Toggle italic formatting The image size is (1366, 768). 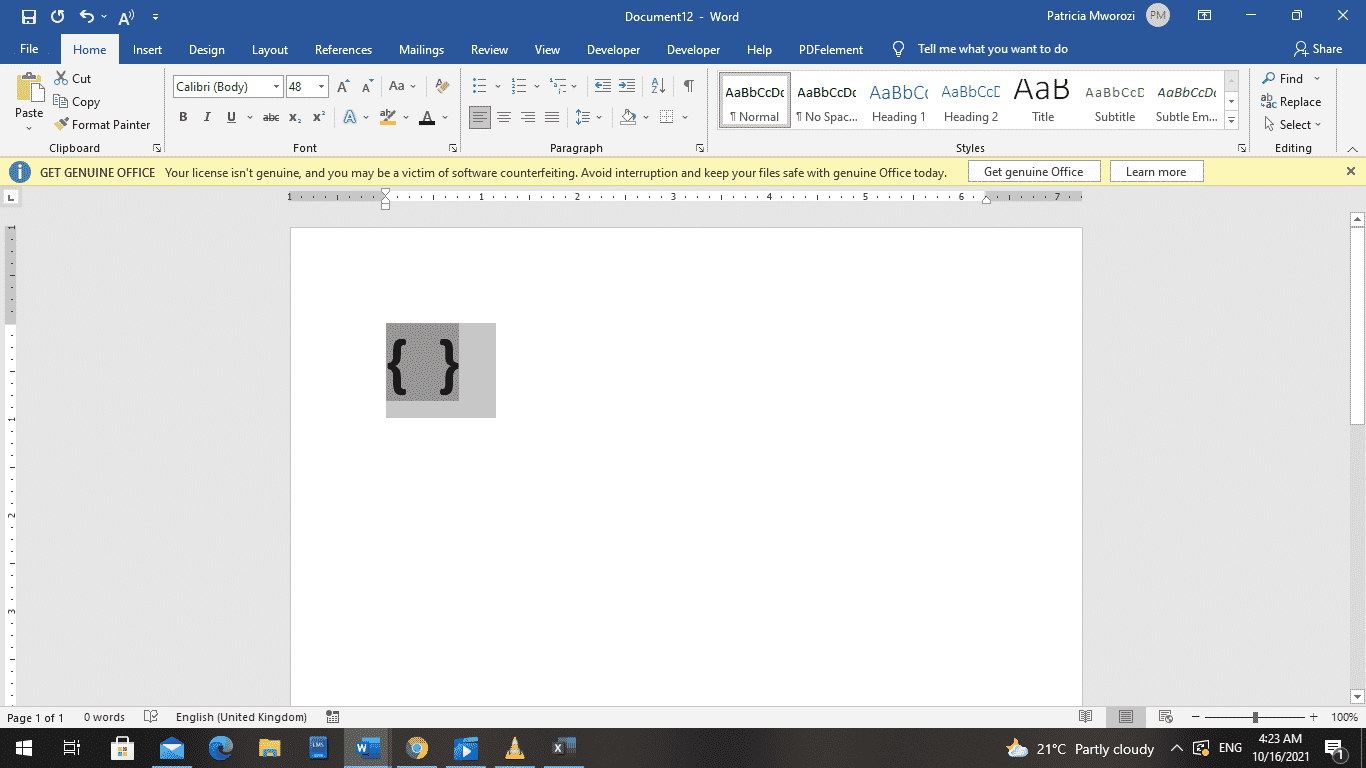coord(207,117)
